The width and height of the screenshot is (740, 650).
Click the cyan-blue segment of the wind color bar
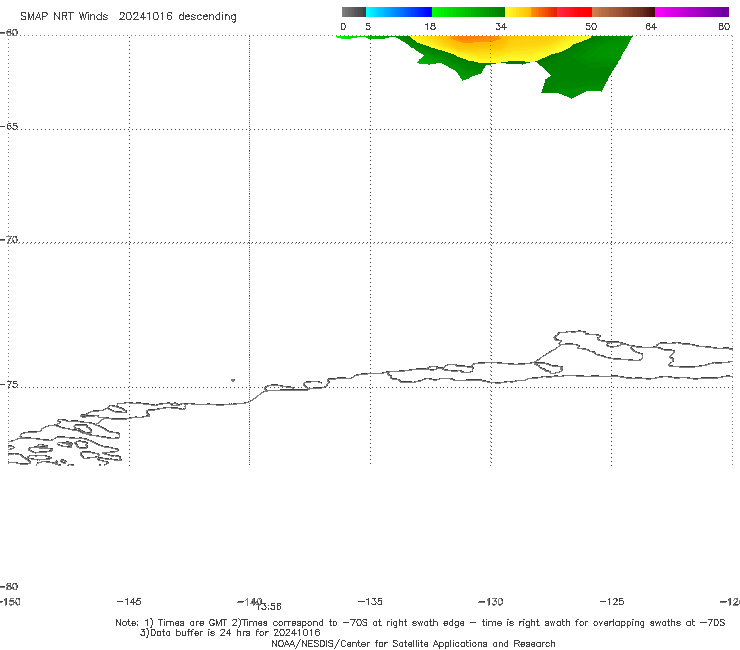click(399, 12)
